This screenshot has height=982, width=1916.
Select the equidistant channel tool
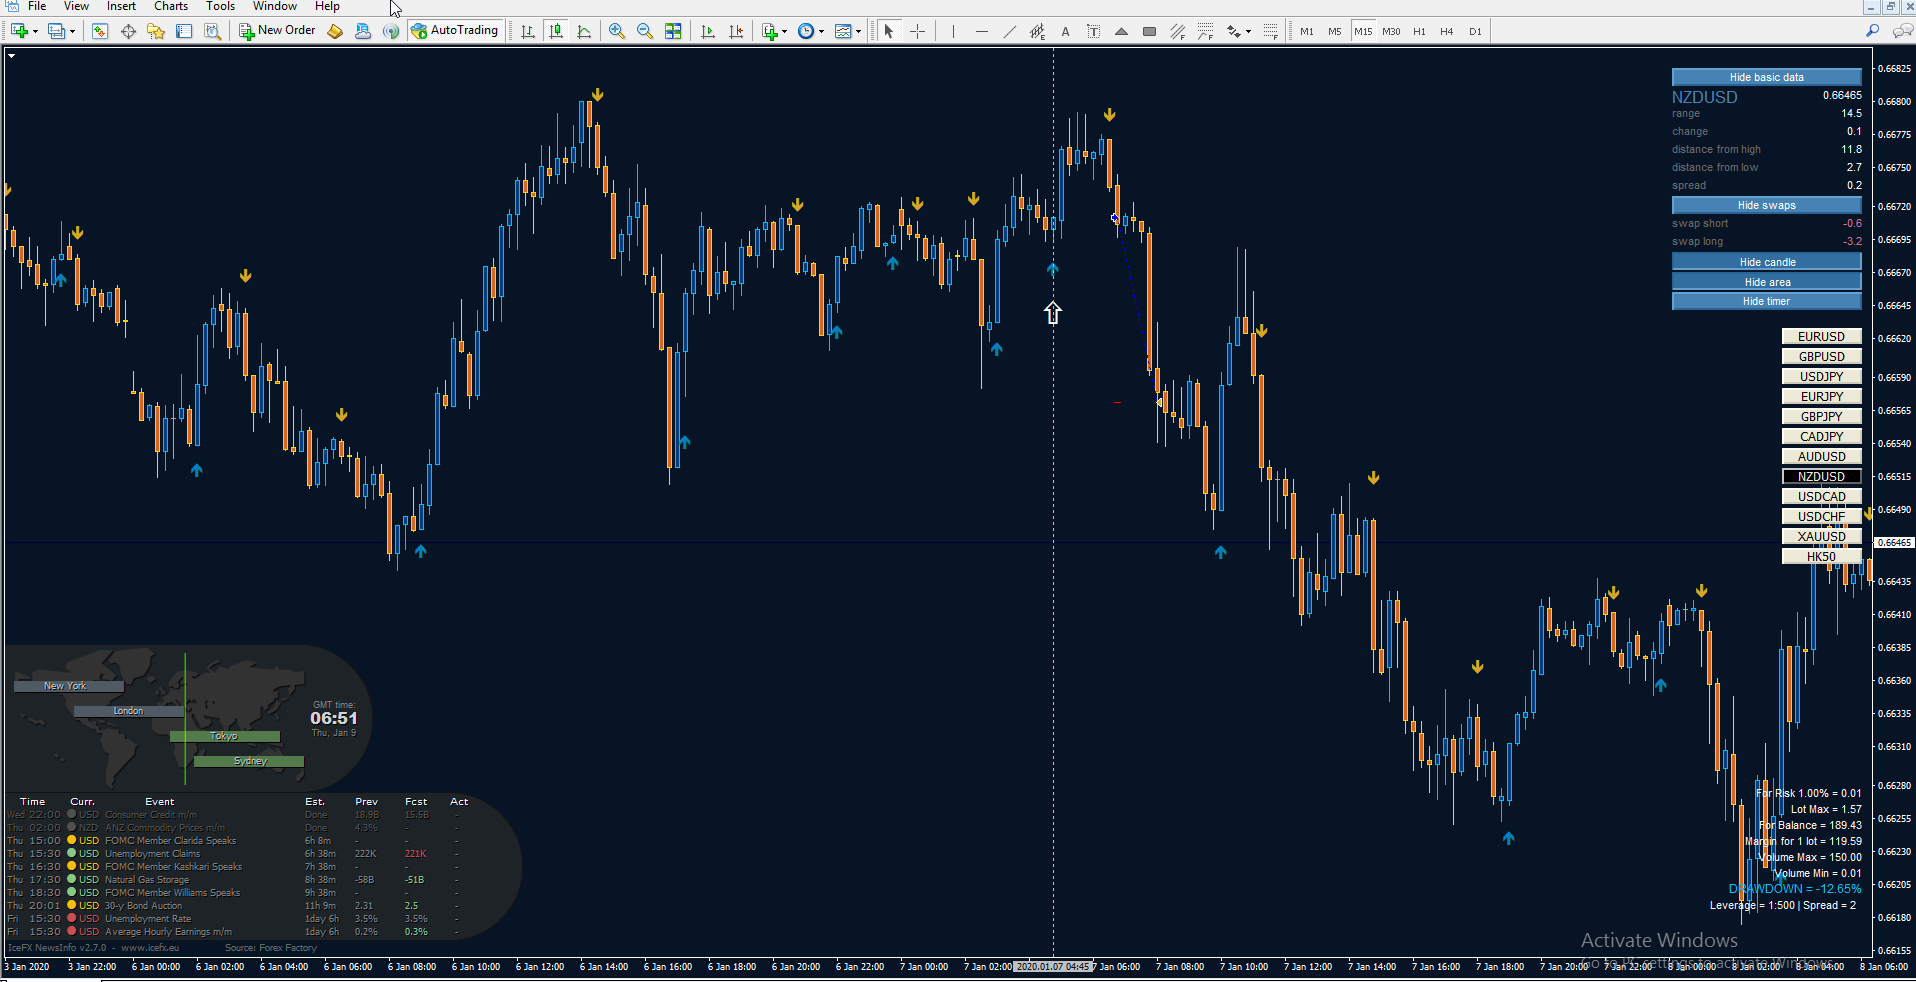(1037, 31)
